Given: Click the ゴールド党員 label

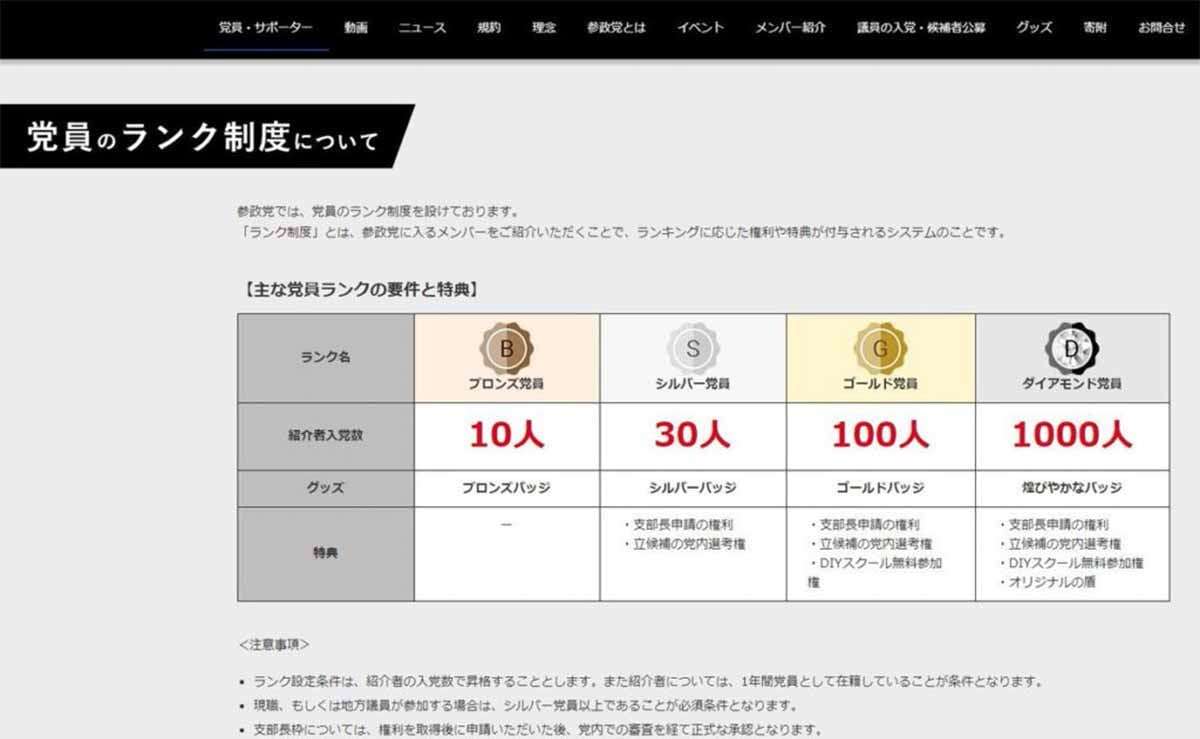Looking at the screenshot, I should coord(880,384).
